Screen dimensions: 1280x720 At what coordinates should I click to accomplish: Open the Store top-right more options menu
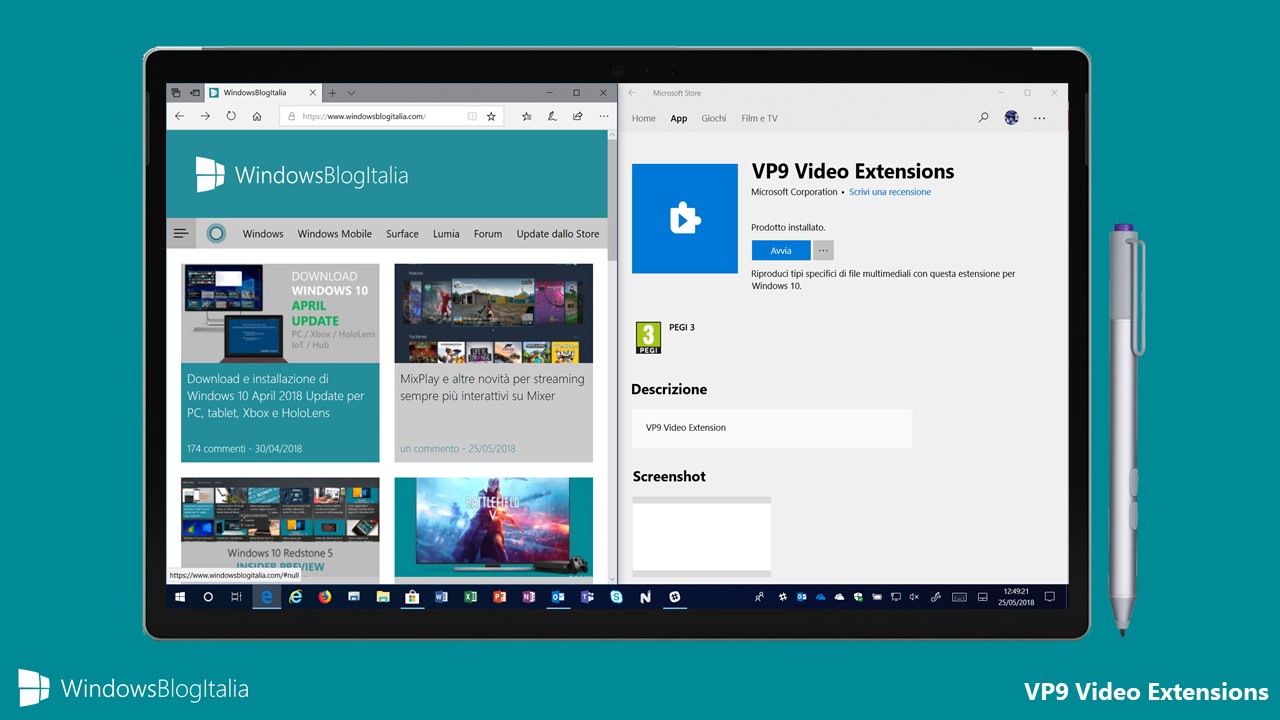tap(1039, 118)
